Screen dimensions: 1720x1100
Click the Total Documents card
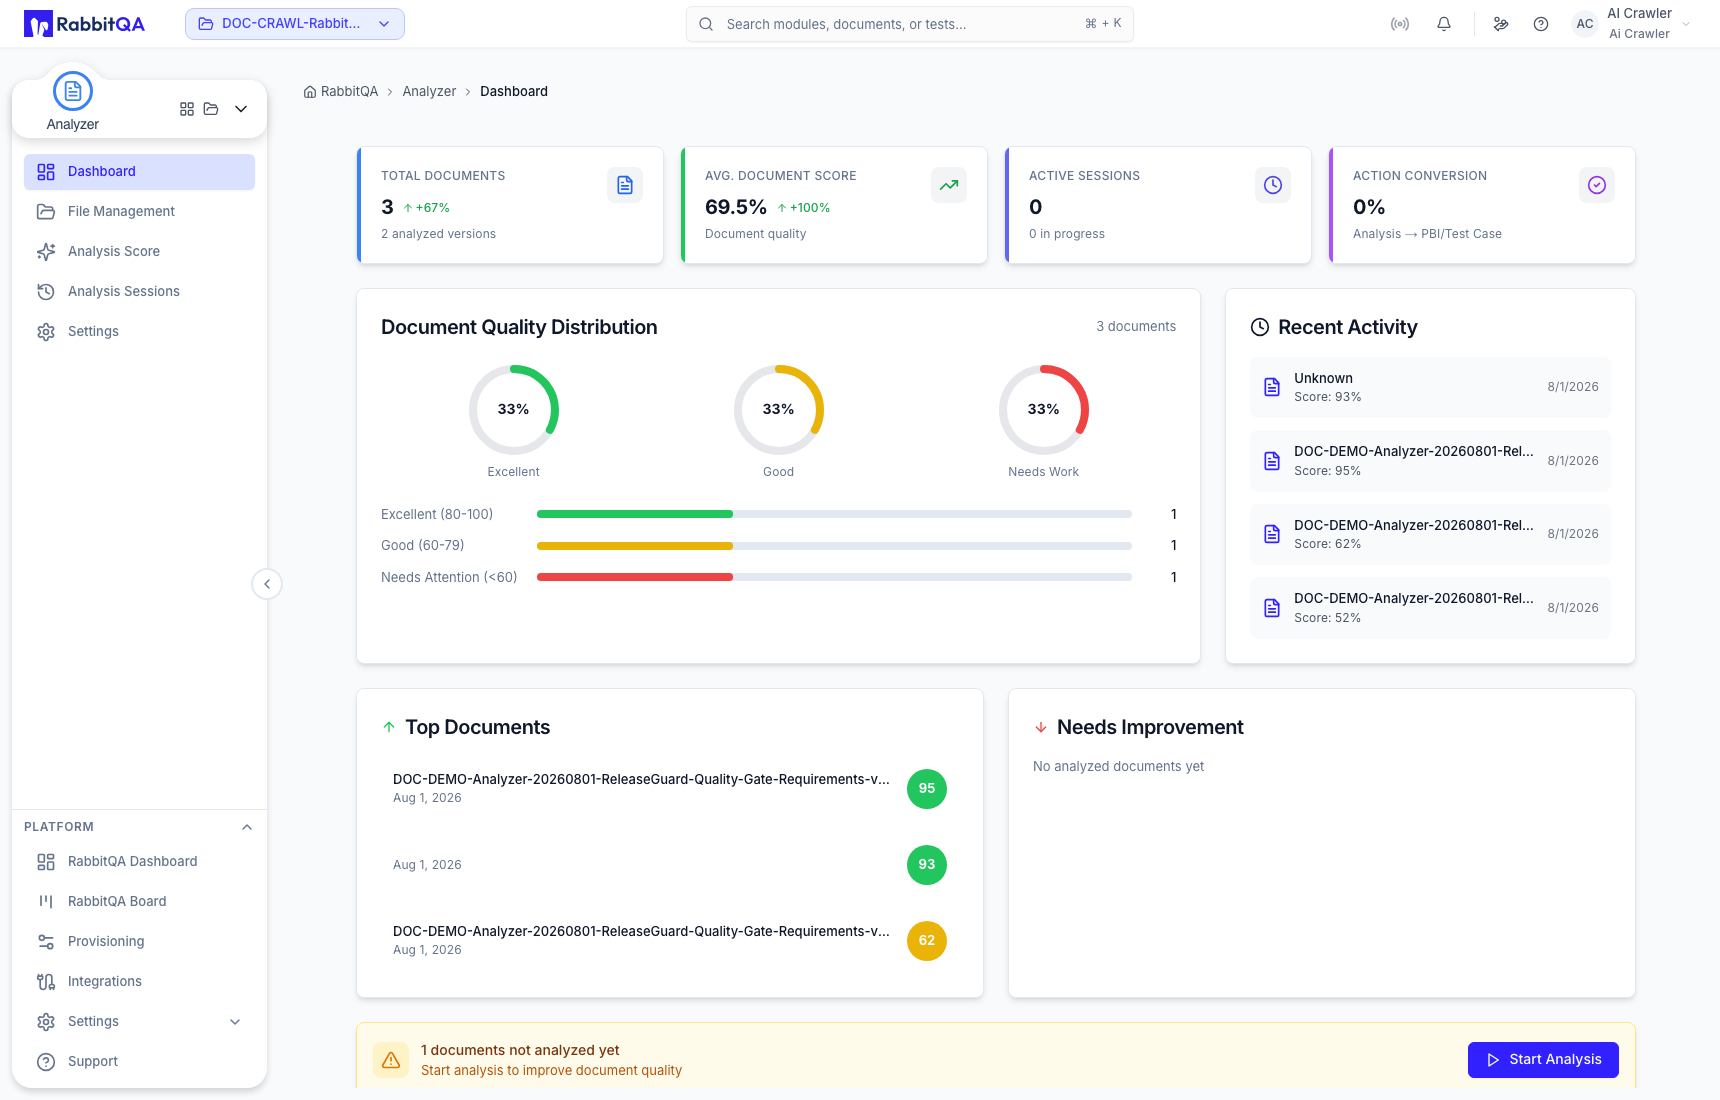tap(510, 205)
